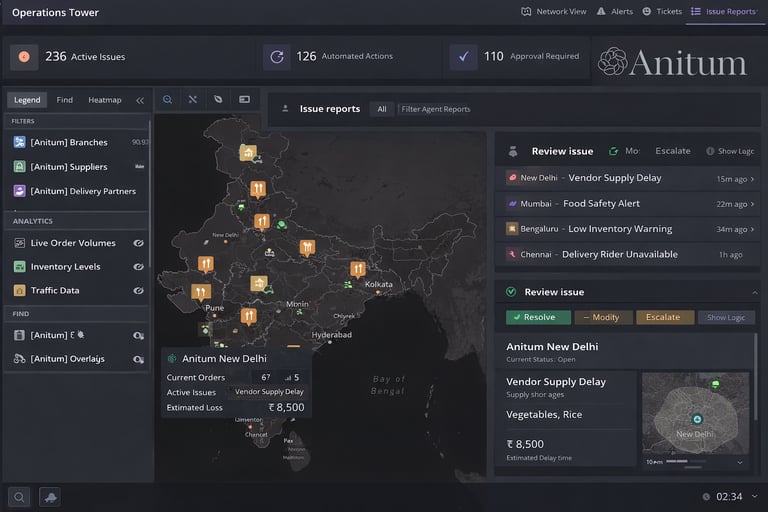Click the Show Logic button below
This screenshot has height=512, width=768.
726,317
